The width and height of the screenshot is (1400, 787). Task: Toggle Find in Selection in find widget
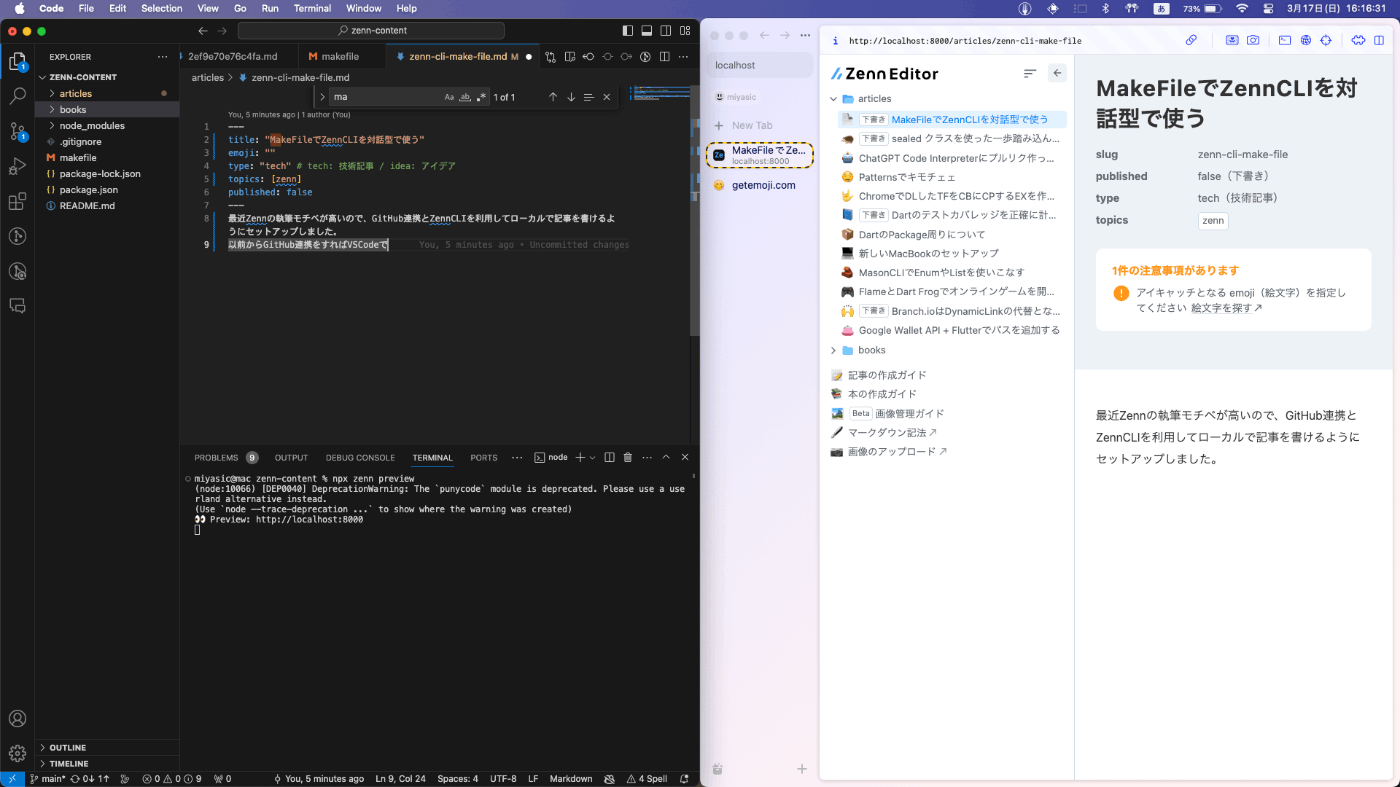pos(588,97)
